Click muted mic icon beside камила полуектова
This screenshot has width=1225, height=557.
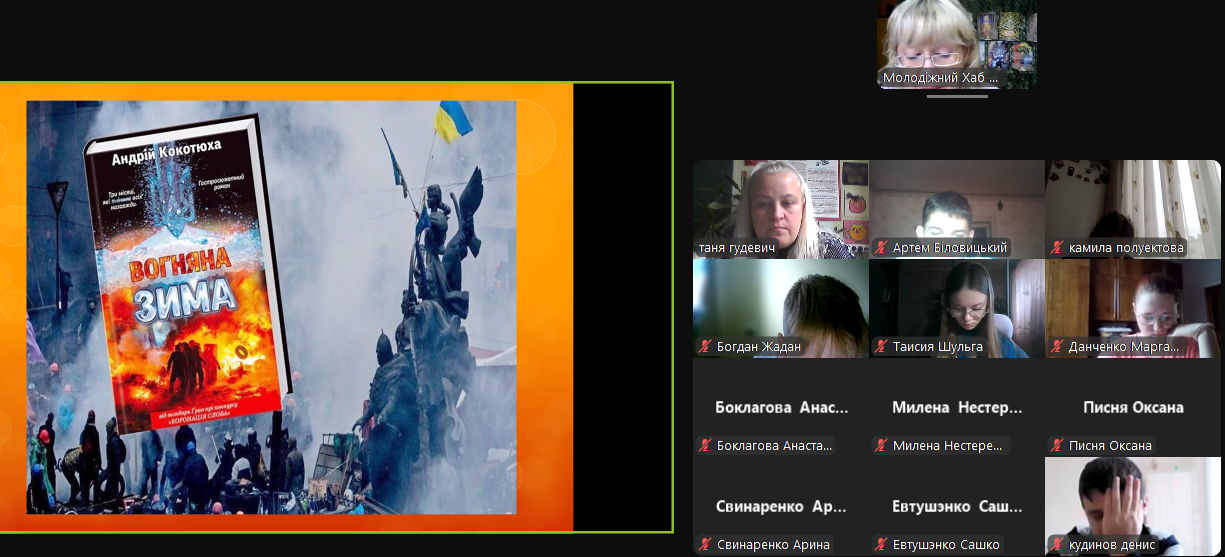pos(1057,248)
